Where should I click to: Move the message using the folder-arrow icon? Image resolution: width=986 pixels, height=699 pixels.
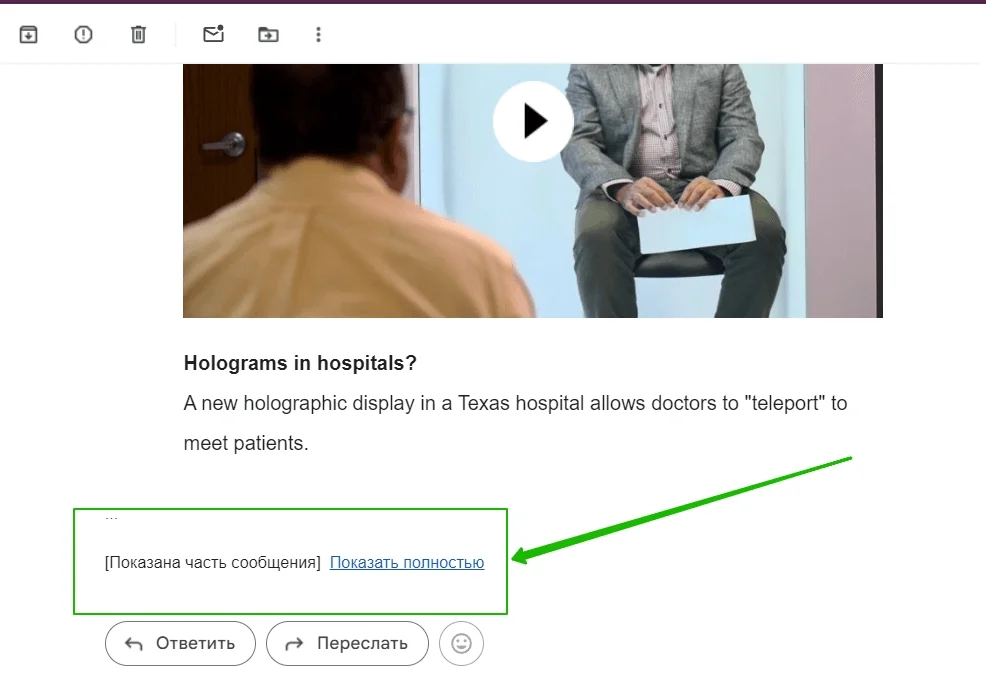tap(269, 35)
